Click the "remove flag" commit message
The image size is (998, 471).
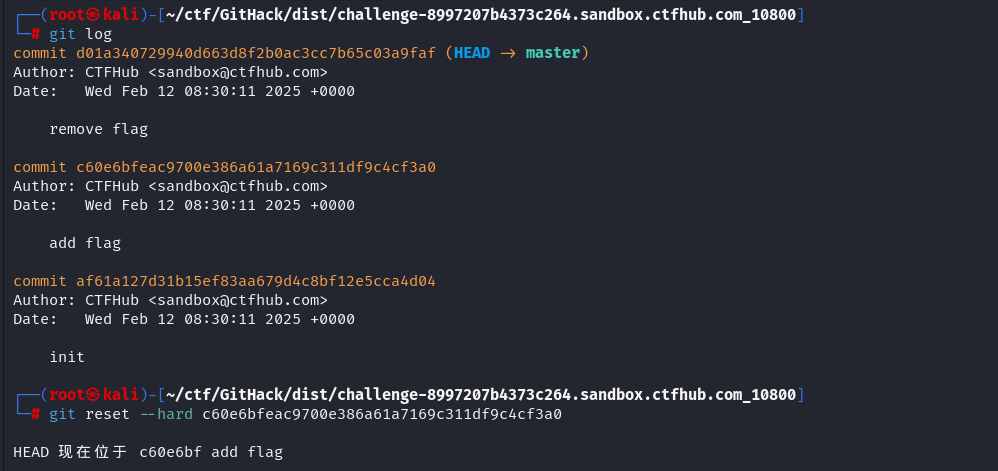pos(98,129)
